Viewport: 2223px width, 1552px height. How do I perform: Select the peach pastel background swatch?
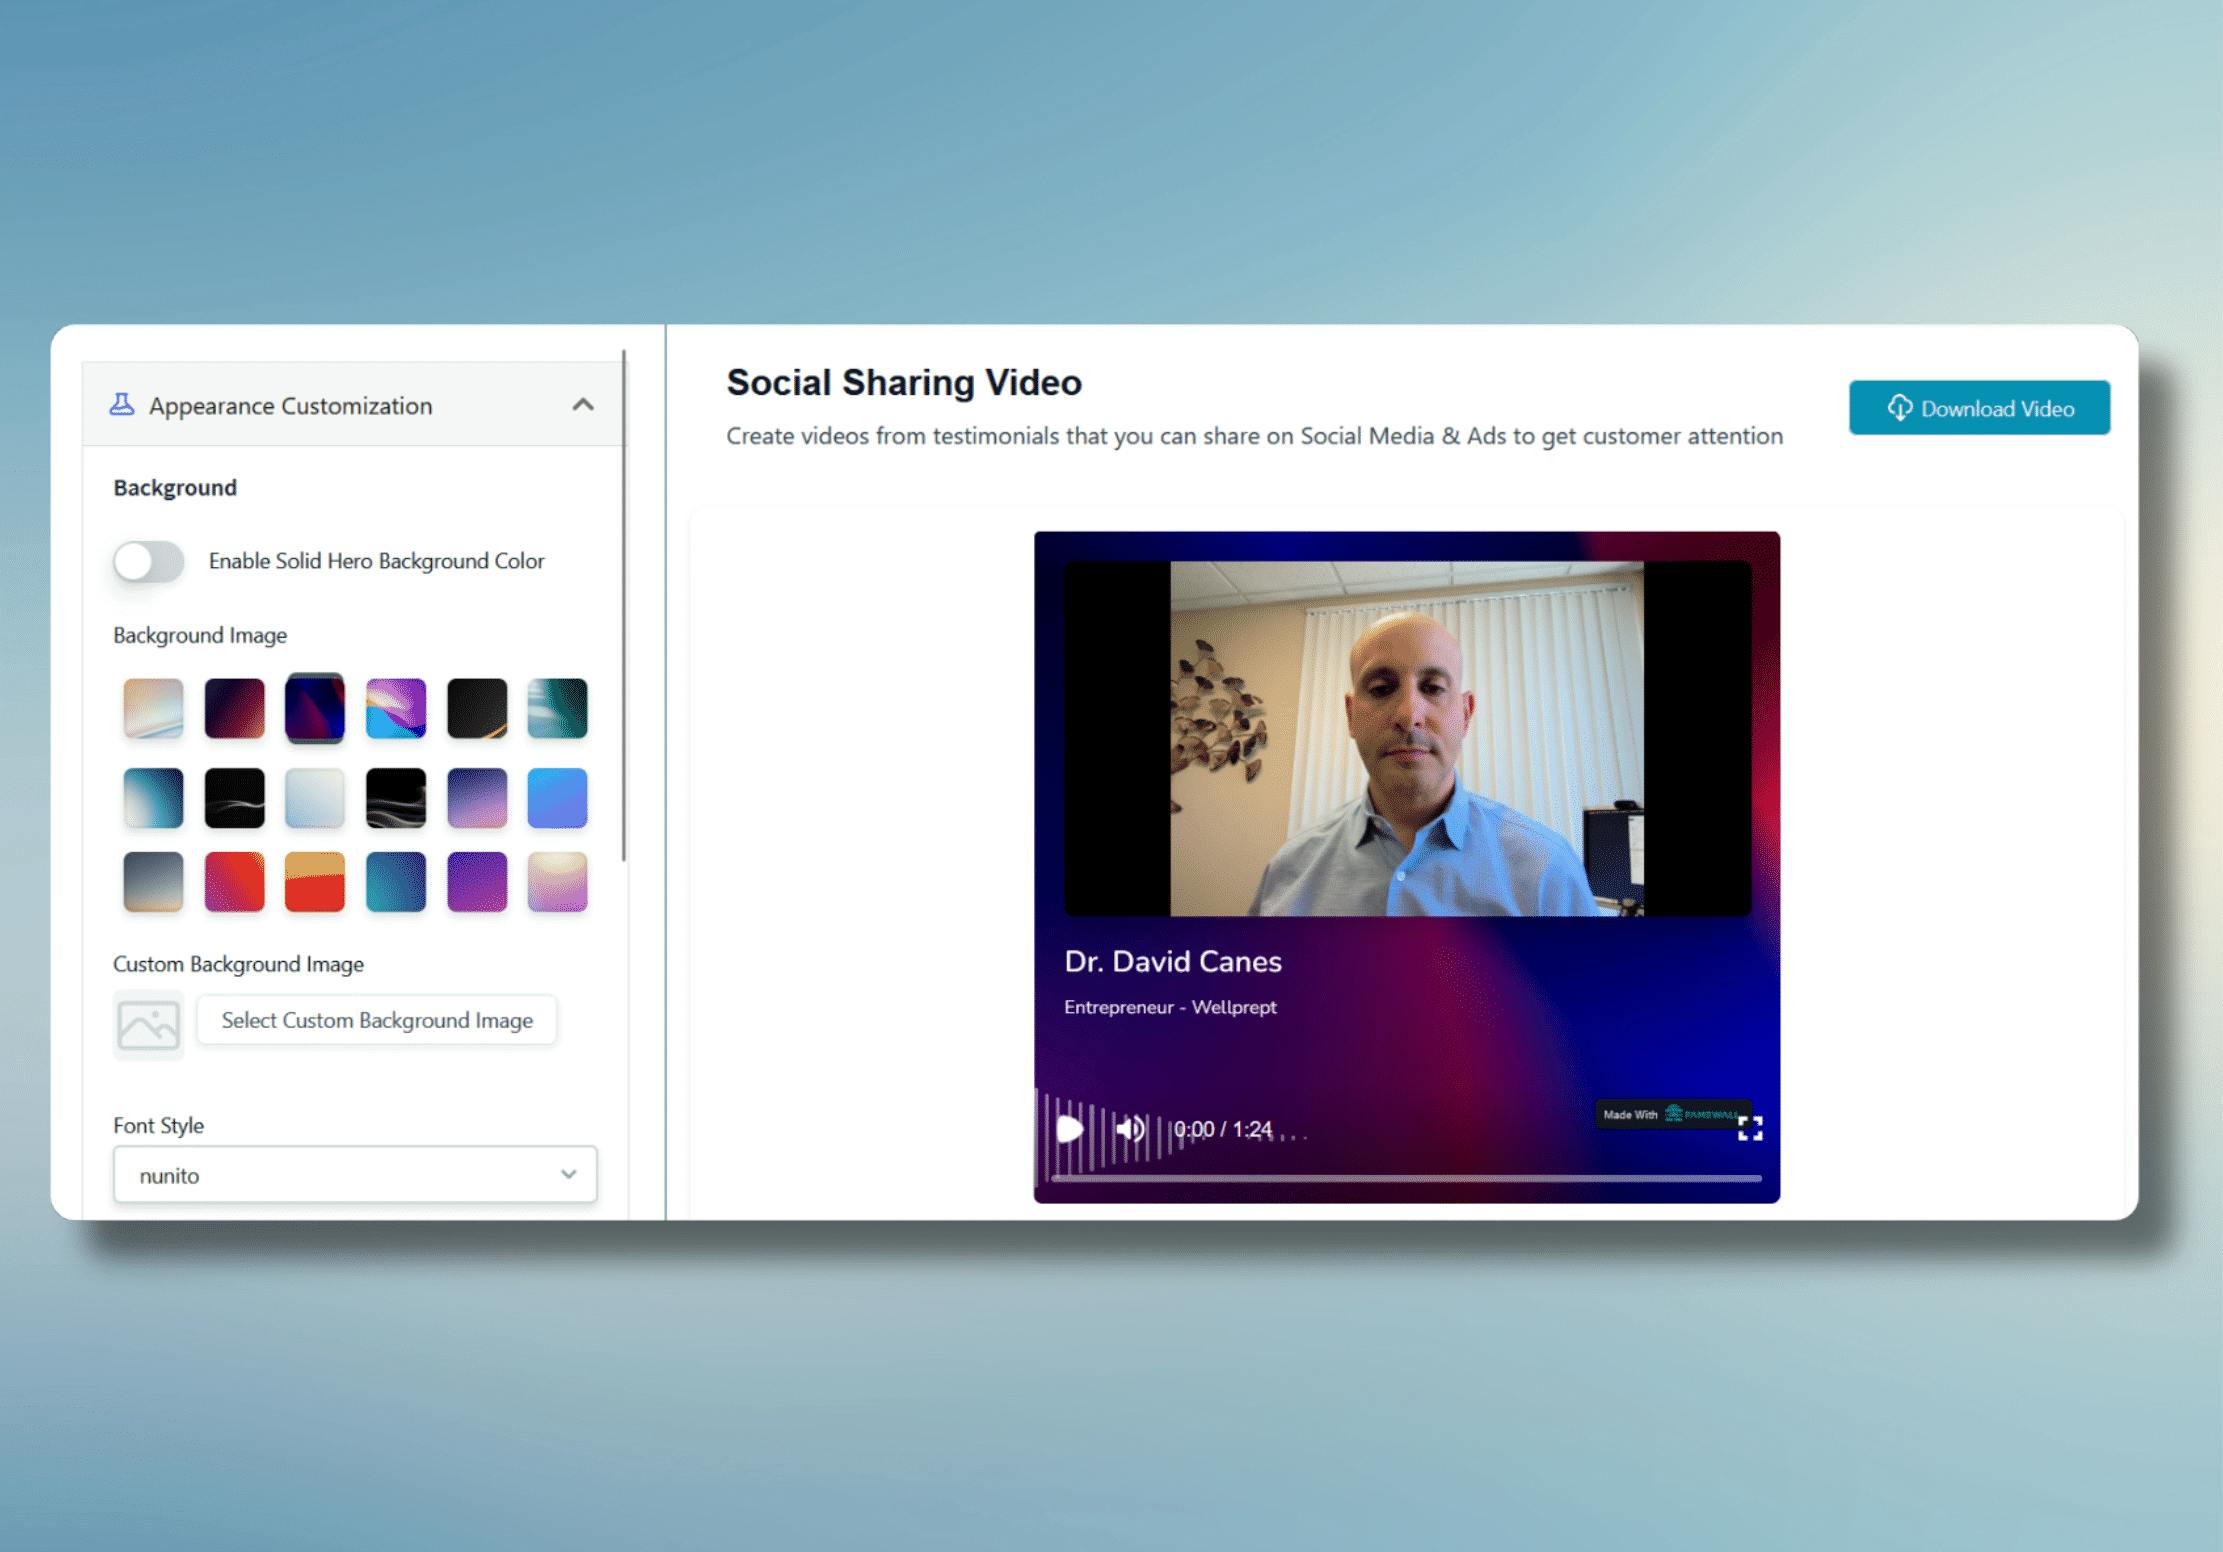(x=154, y=708)
